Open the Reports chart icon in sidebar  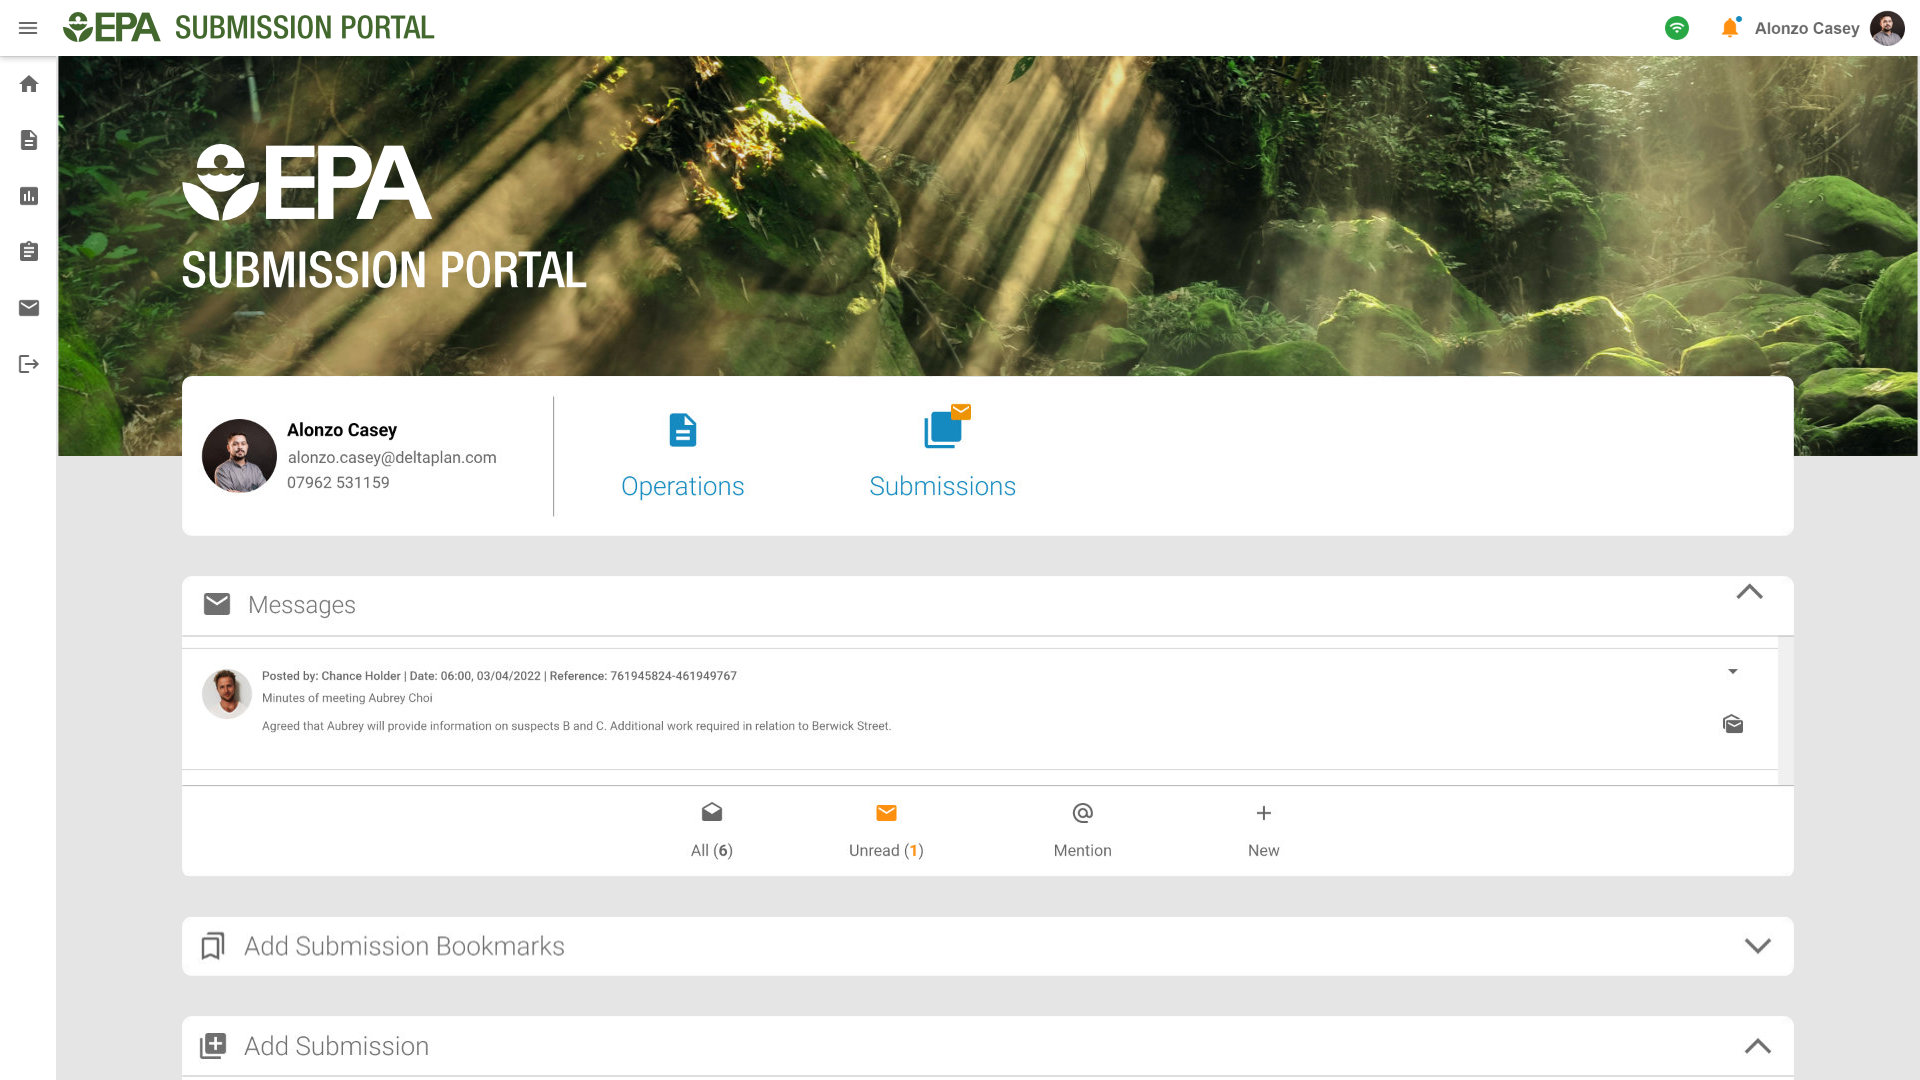(29, 196)
